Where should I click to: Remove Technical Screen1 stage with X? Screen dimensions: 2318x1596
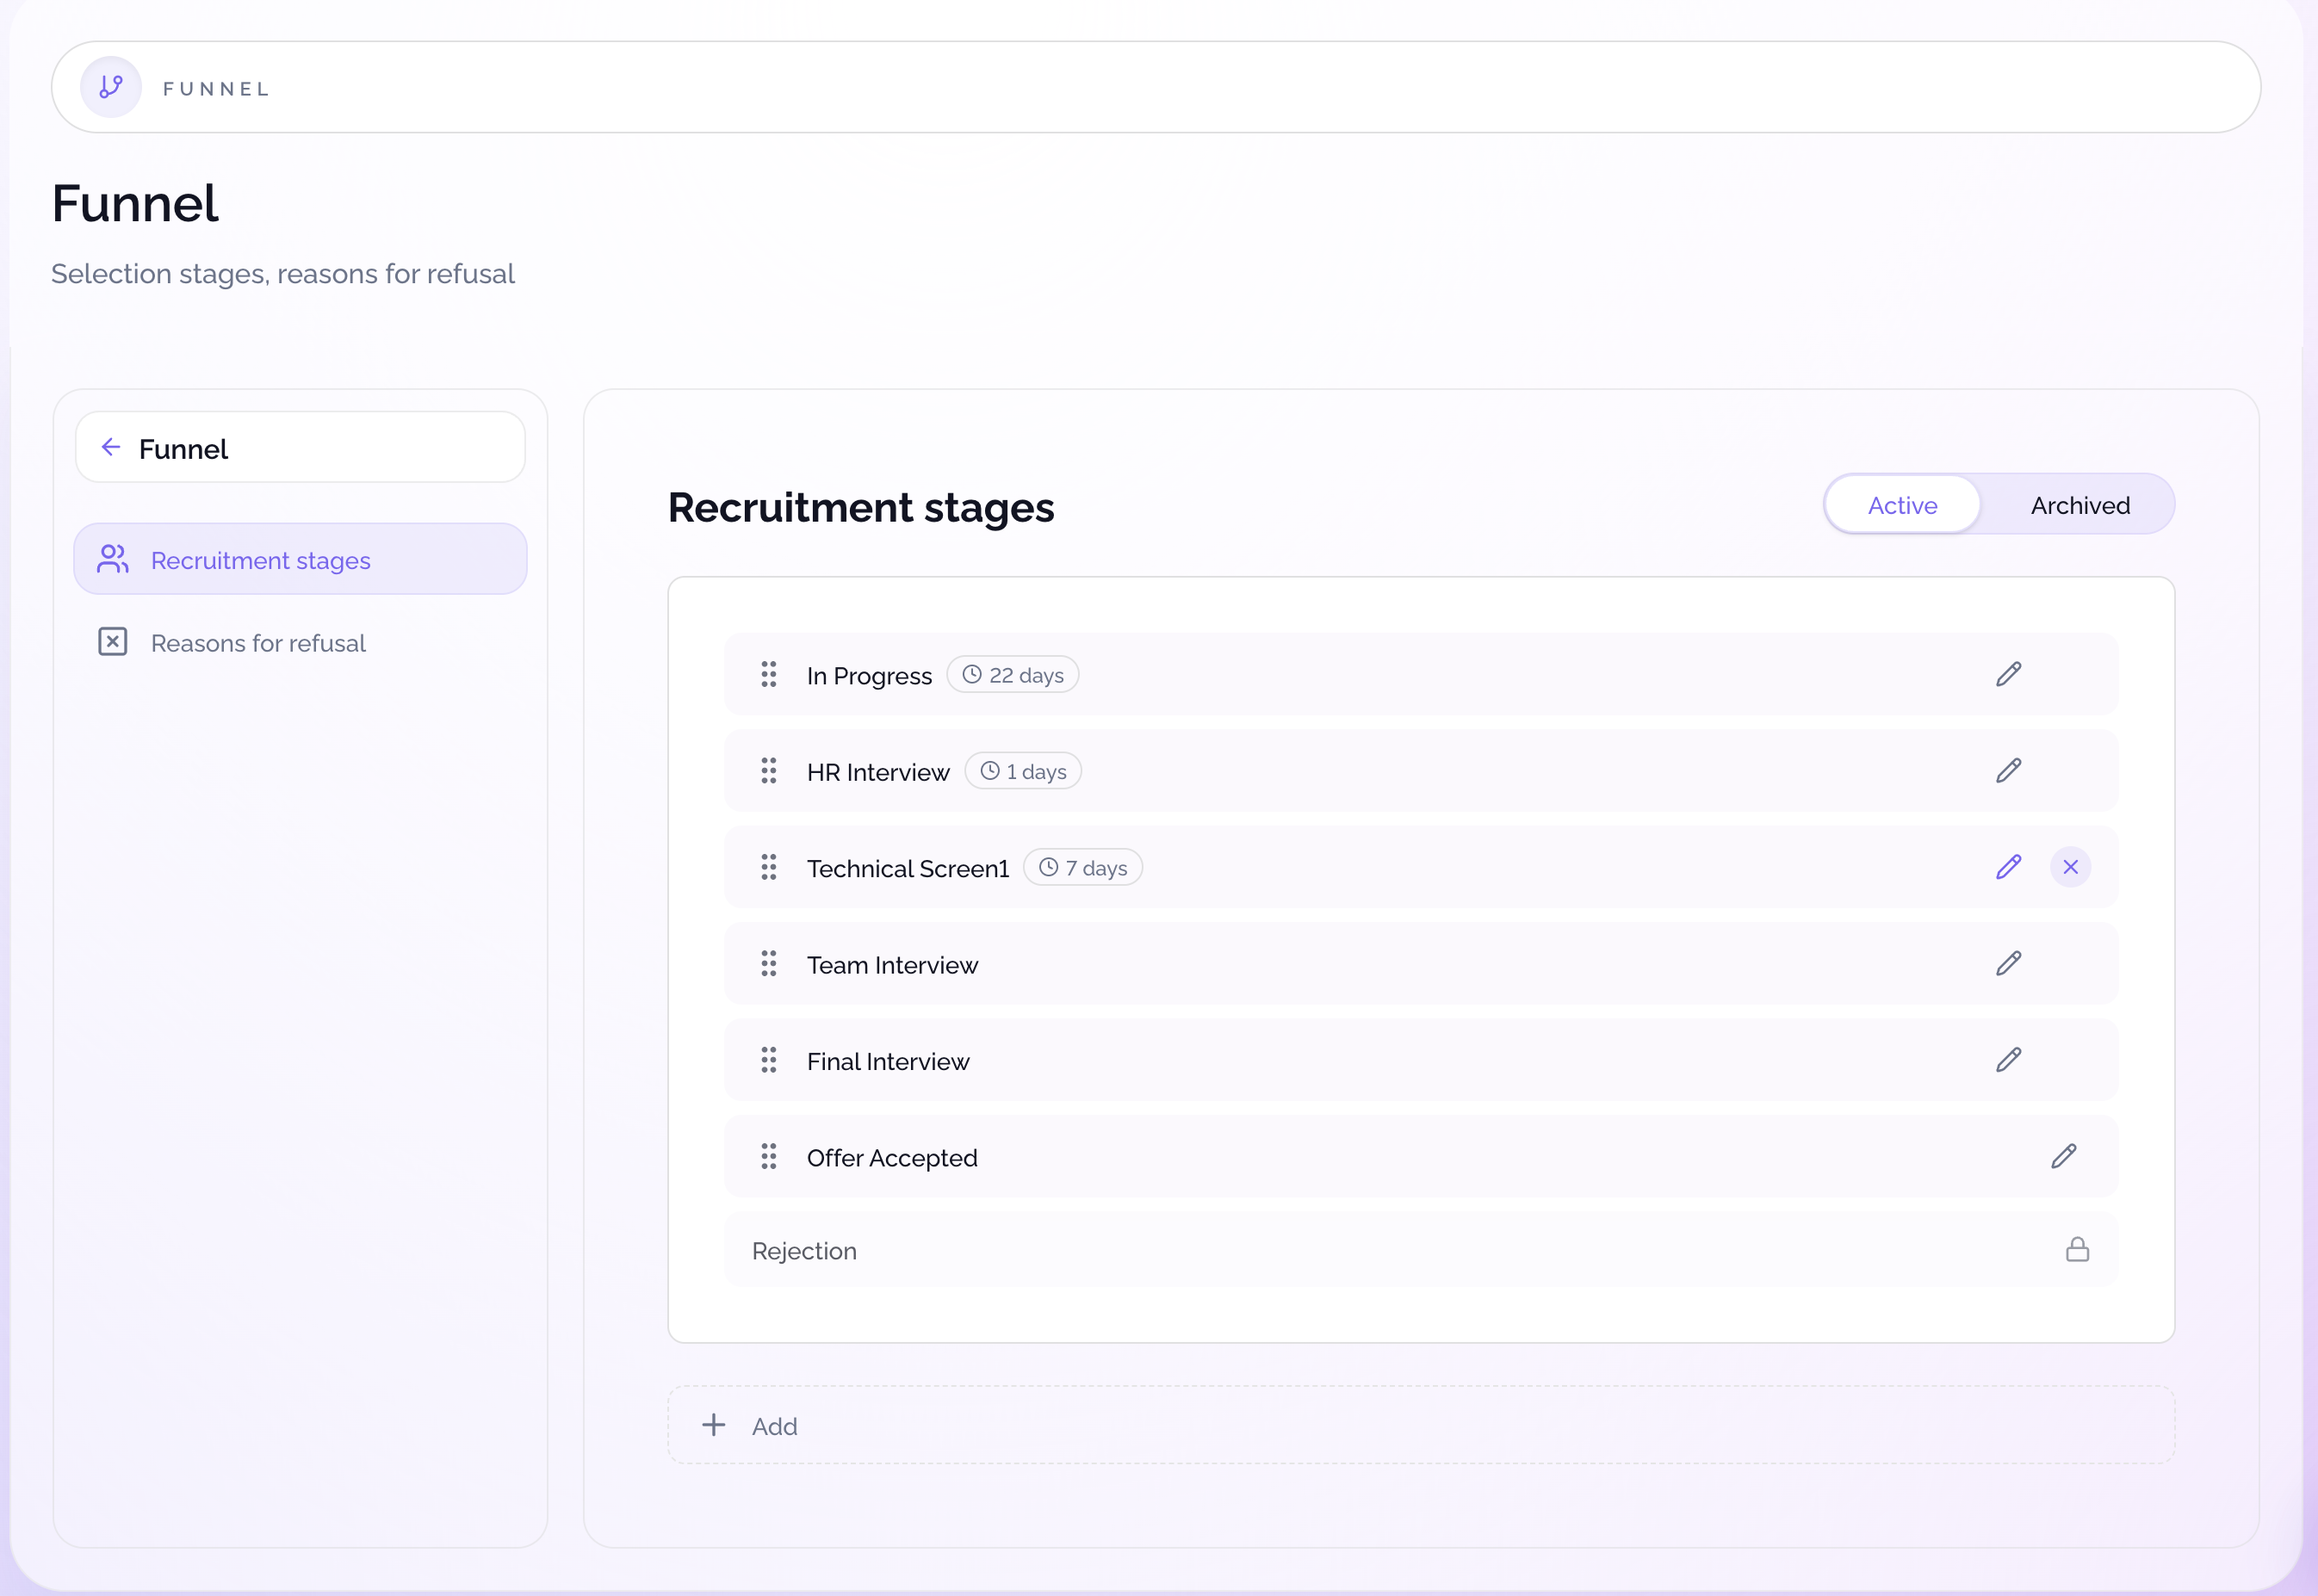2070,867
